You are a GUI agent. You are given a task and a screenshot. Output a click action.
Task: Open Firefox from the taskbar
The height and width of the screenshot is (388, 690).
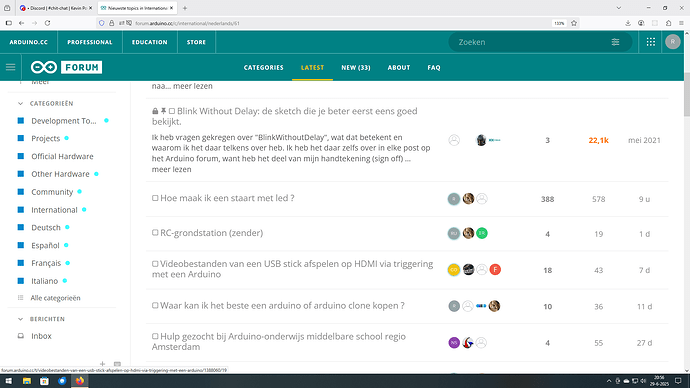point(80,381)
